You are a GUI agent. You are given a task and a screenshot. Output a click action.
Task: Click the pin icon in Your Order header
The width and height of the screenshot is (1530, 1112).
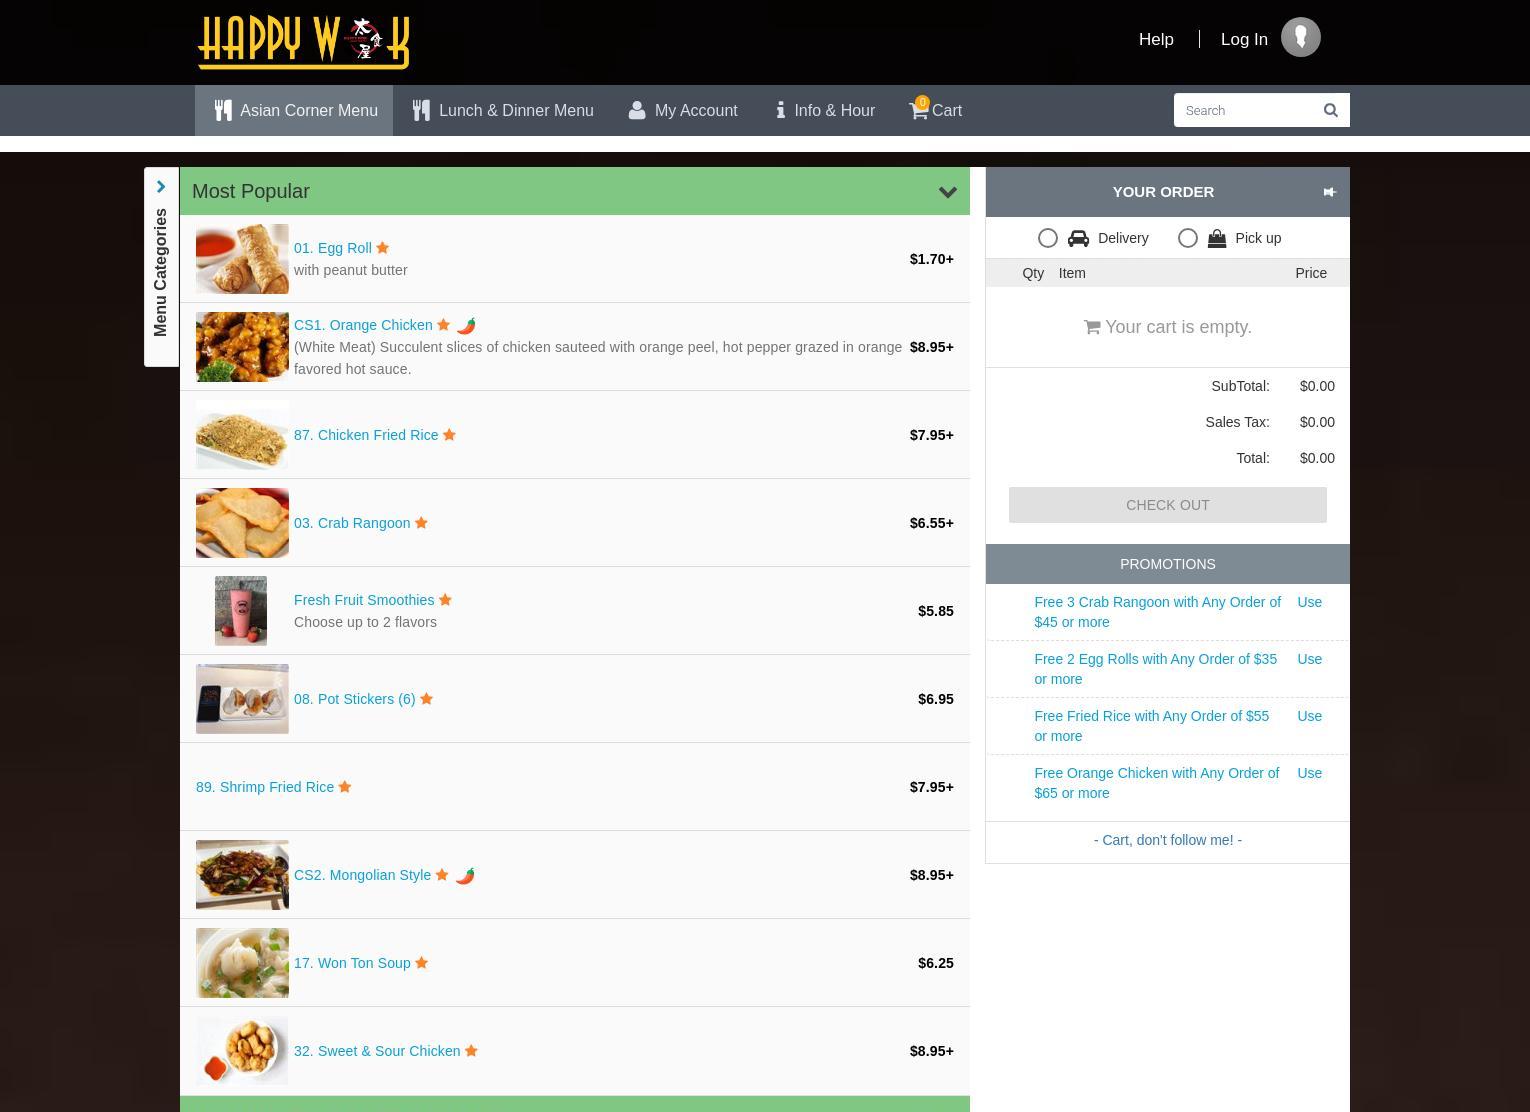coord(1329,192)
